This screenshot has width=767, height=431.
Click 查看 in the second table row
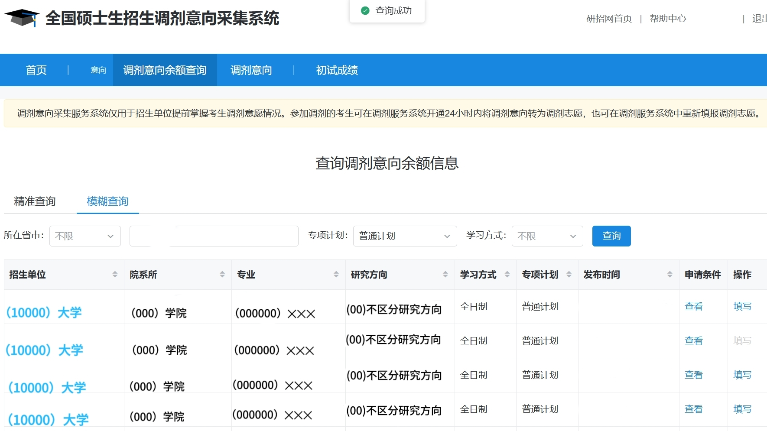point(694,340)
